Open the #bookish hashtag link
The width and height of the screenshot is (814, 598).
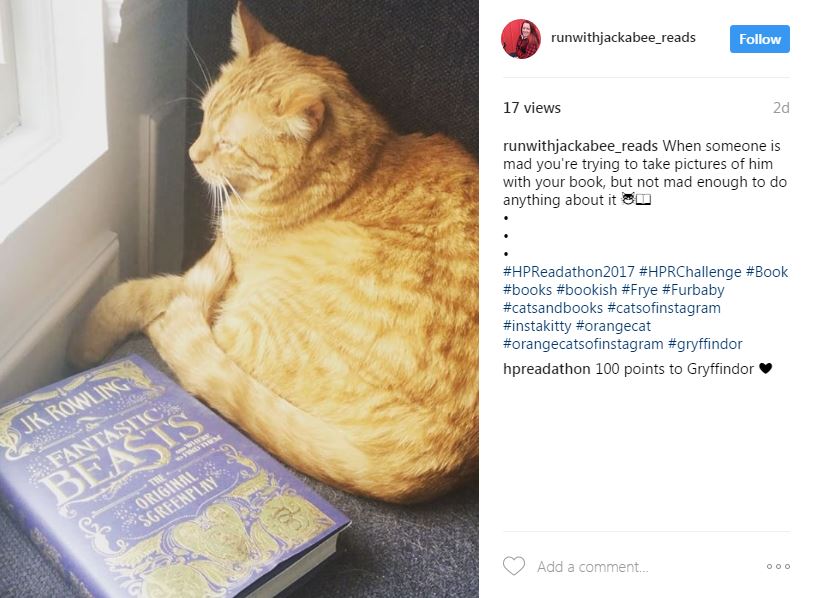[x=587, y=290]
